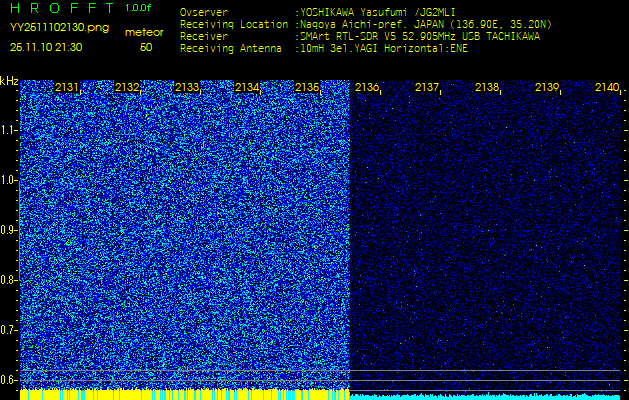Click the 0.6 frequency axis label
The height and width of the screenshot is (400, 629).
click(x=8, y=380)
